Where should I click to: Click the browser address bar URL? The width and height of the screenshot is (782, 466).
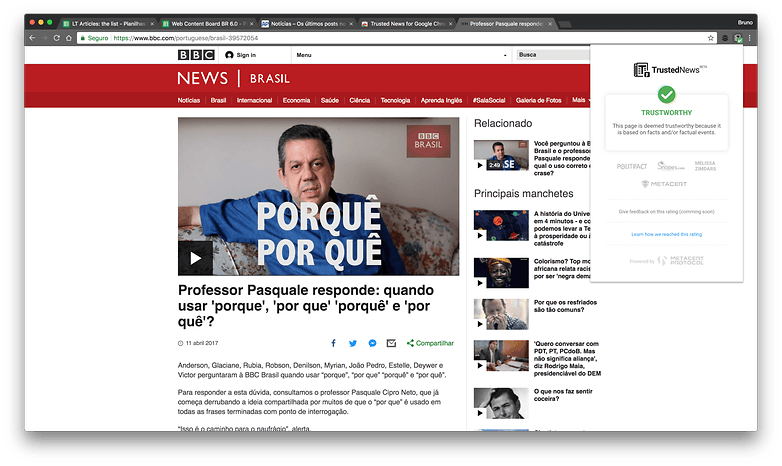[186, 38]
